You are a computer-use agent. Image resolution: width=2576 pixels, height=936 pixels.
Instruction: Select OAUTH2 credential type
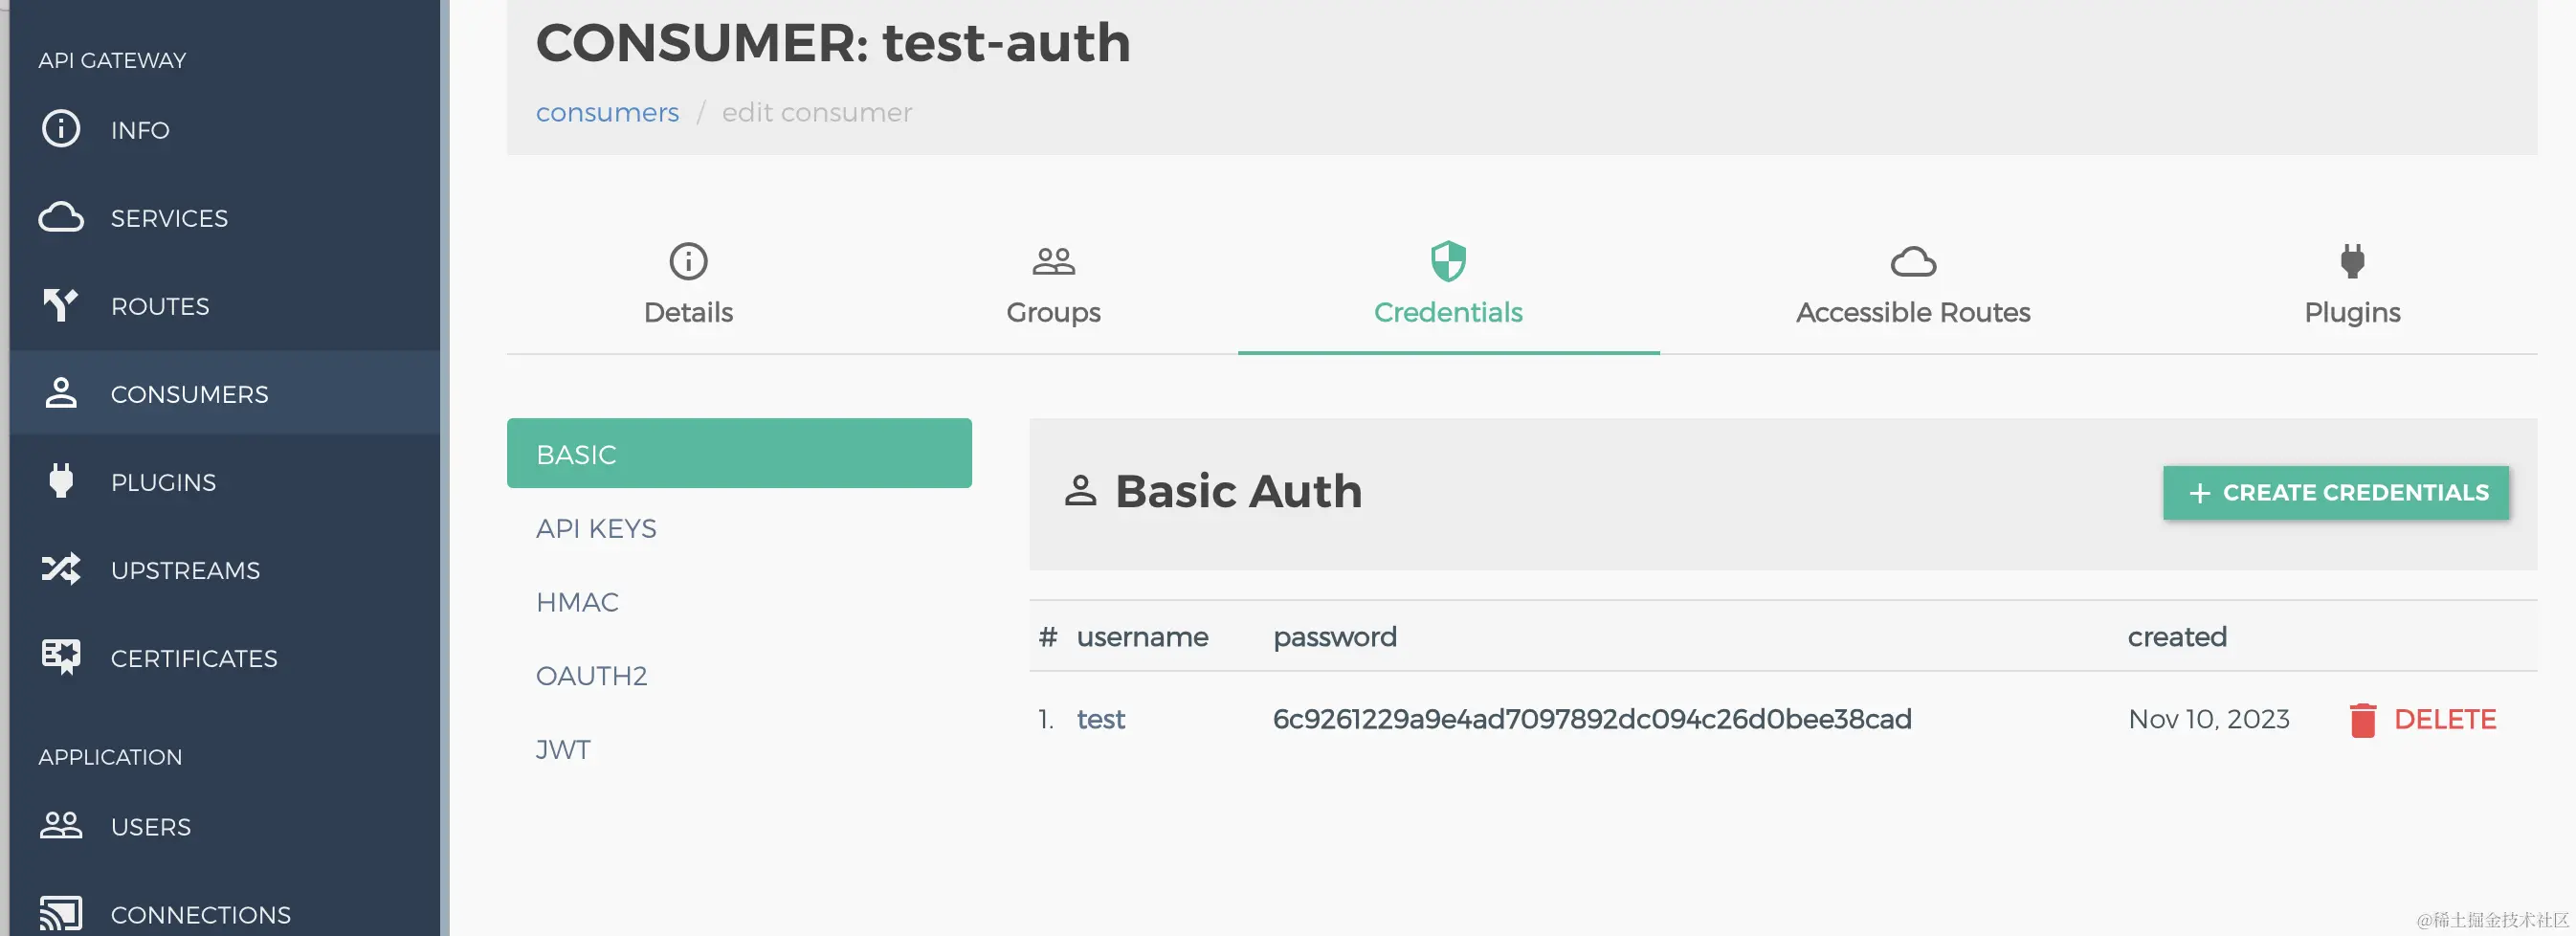pyautogui.click(x=591, y=676)
